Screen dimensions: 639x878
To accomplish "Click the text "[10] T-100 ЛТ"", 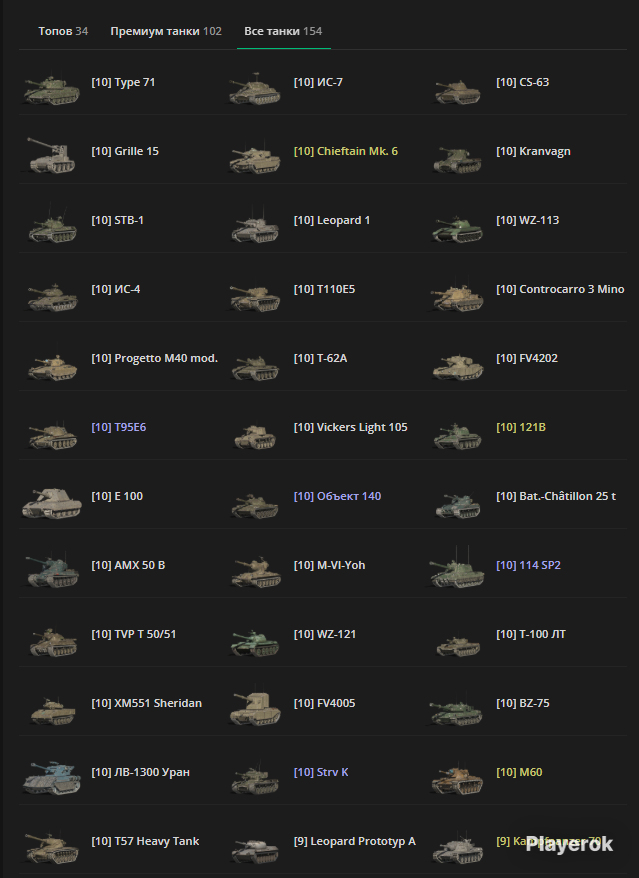I will (531, 634).
